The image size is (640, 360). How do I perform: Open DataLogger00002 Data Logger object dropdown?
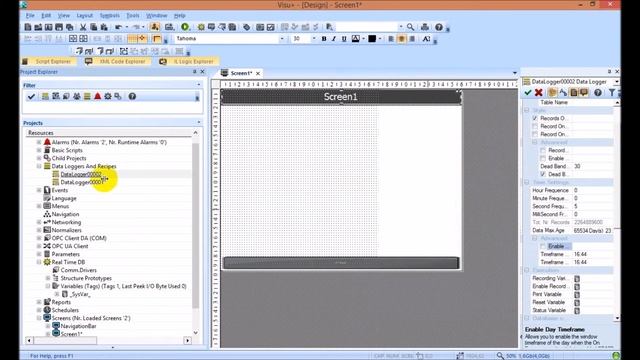click(616, 82)
